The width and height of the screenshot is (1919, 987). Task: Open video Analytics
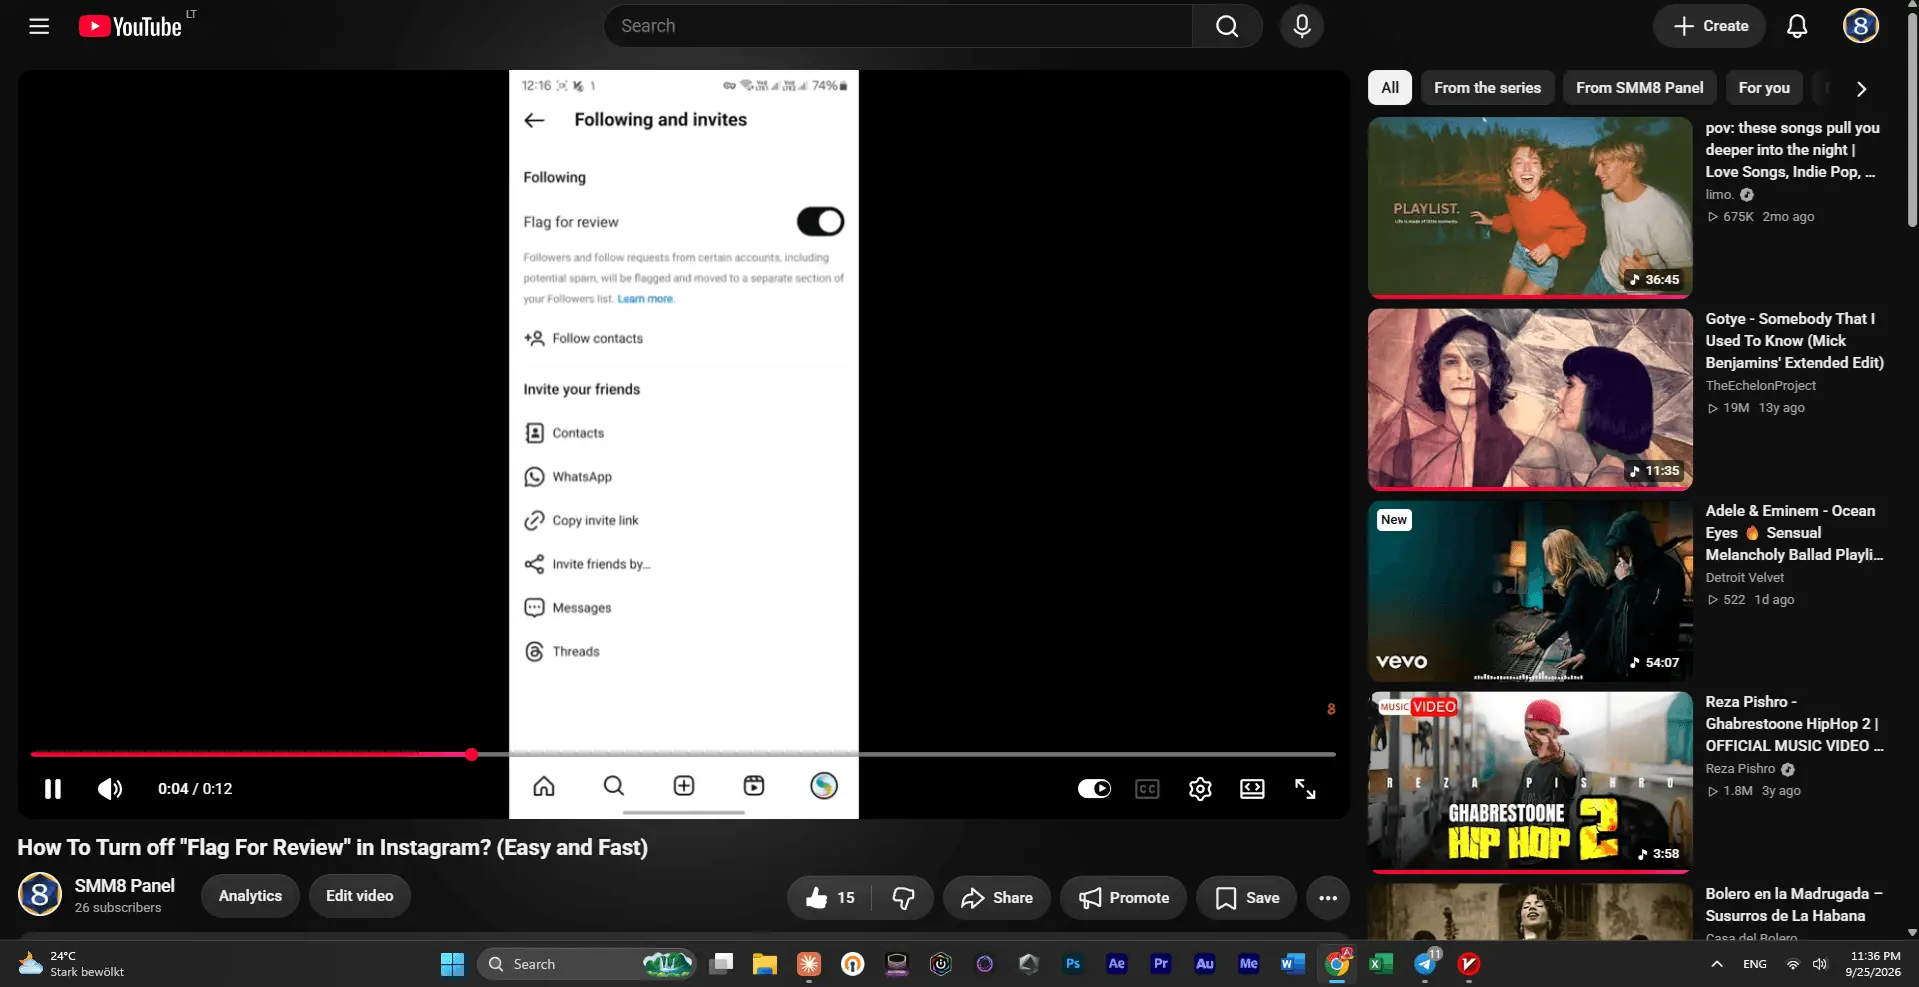pos(250,896)
